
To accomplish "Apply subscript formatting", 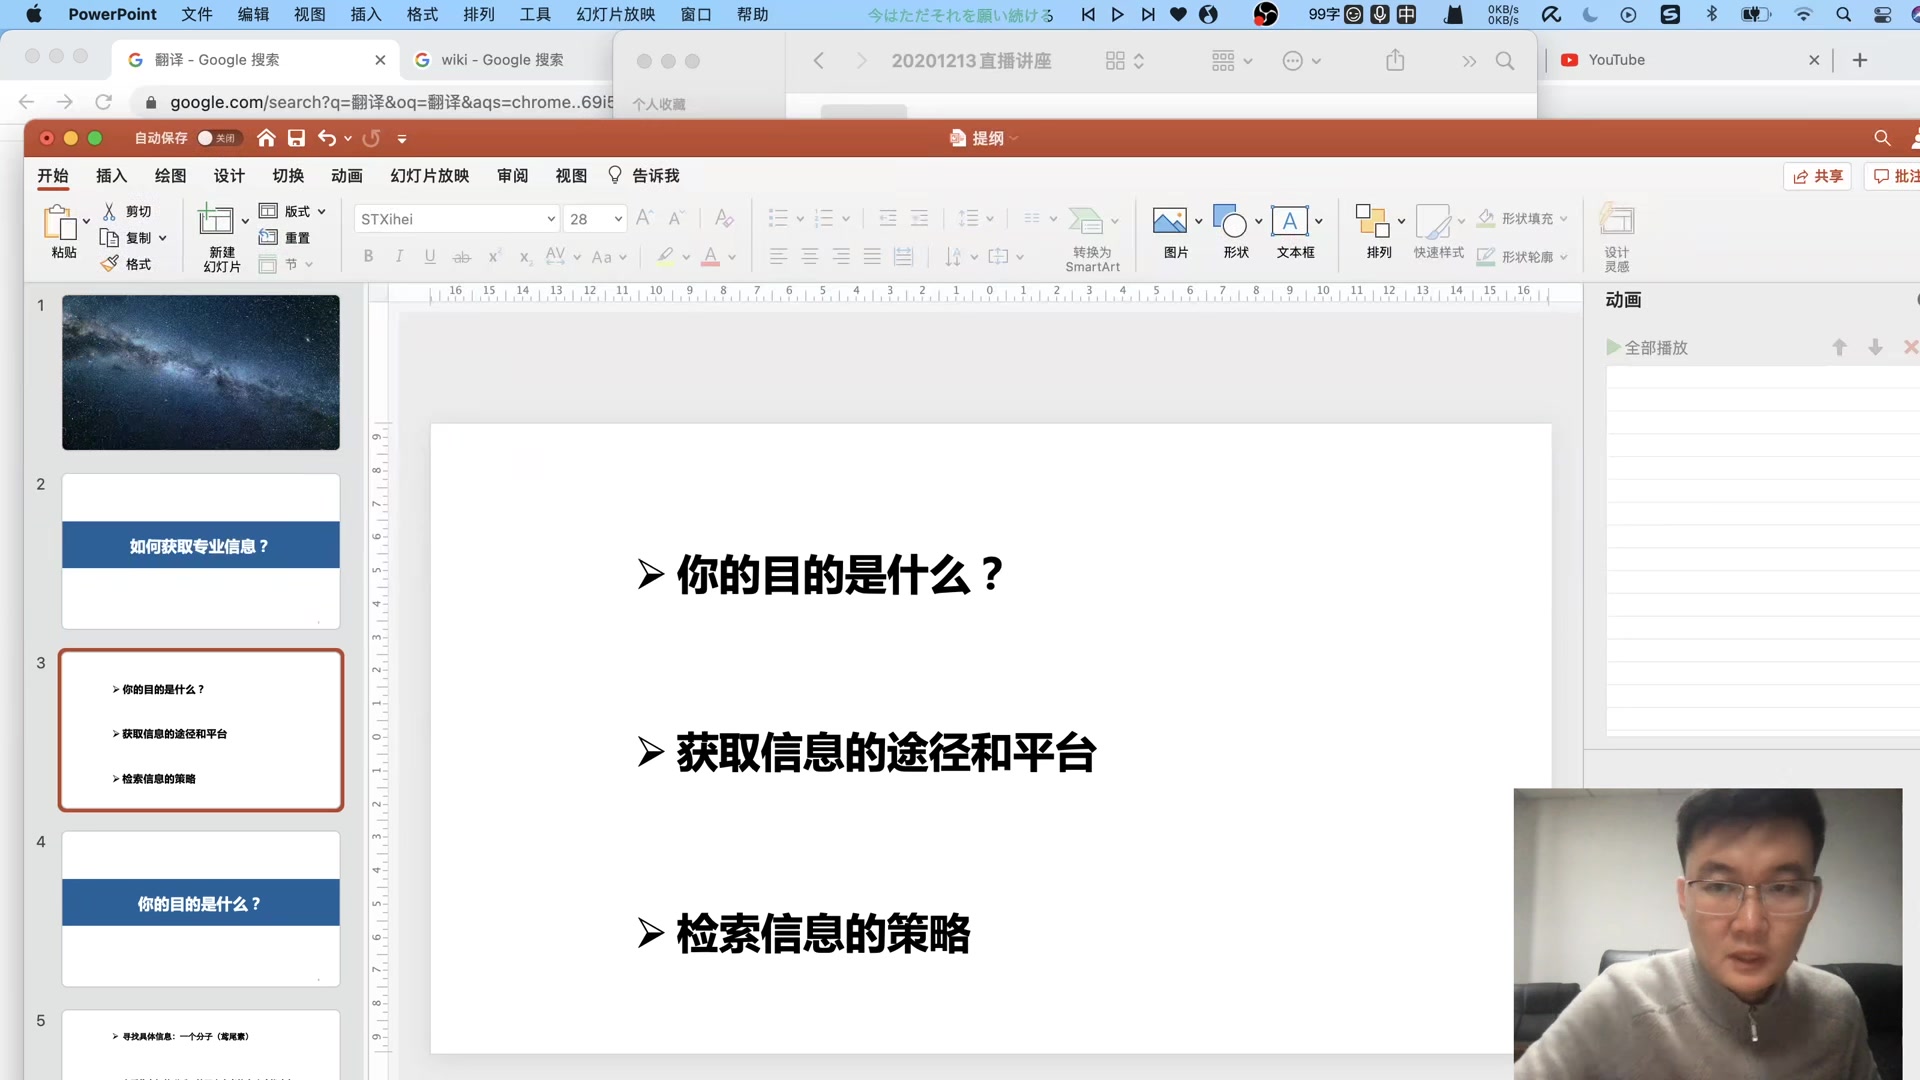I will [524, 256].
